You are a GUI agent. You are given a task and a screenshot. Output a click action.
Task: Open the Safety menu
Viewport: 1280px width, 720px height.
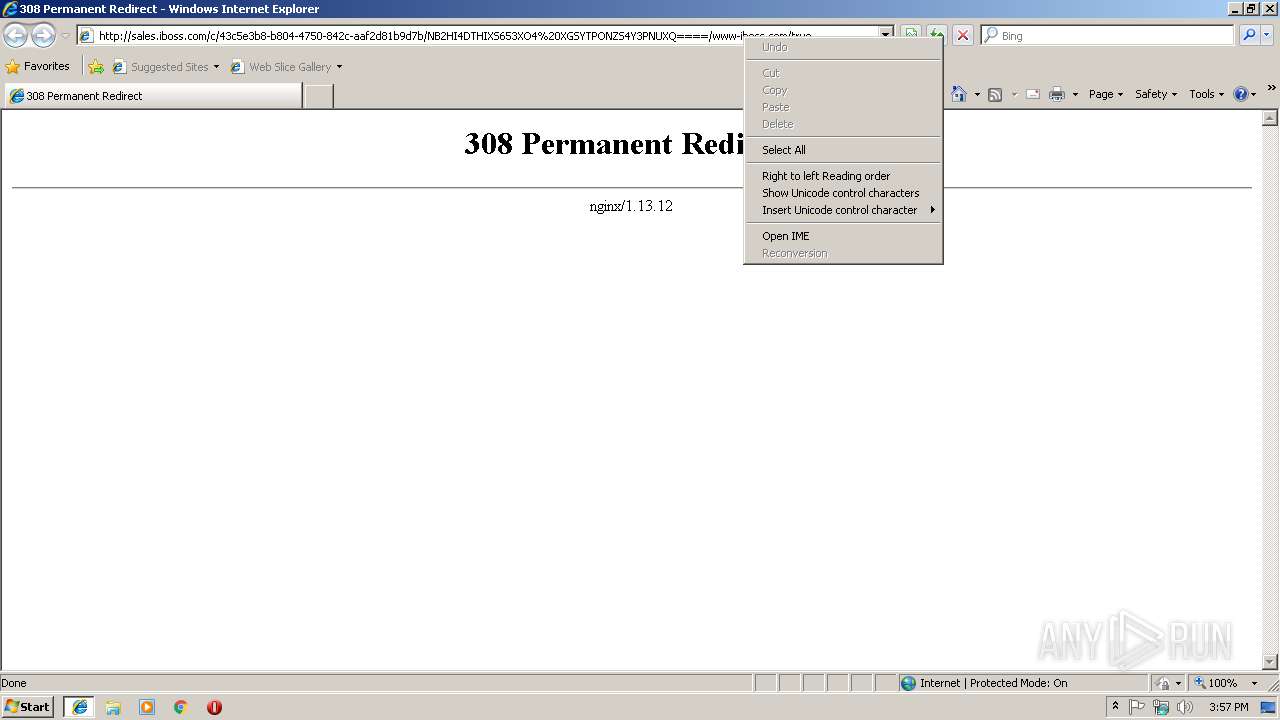click(1155, 94)
